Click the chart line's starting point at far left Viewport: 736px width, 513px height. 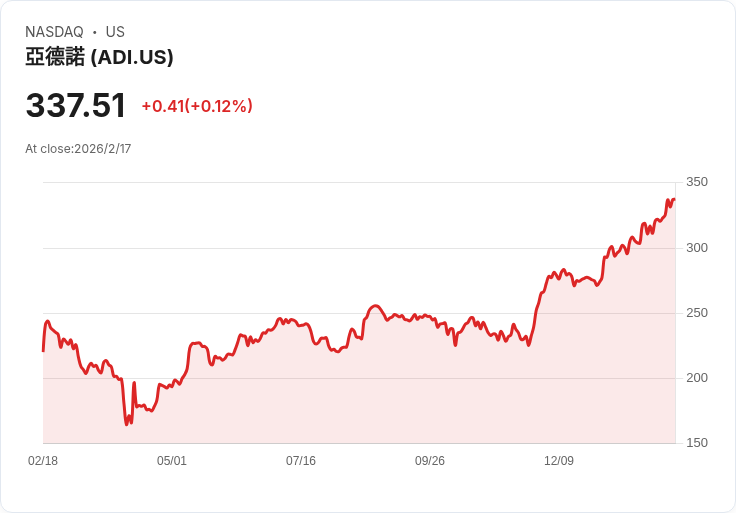click(x=43, y=350)
